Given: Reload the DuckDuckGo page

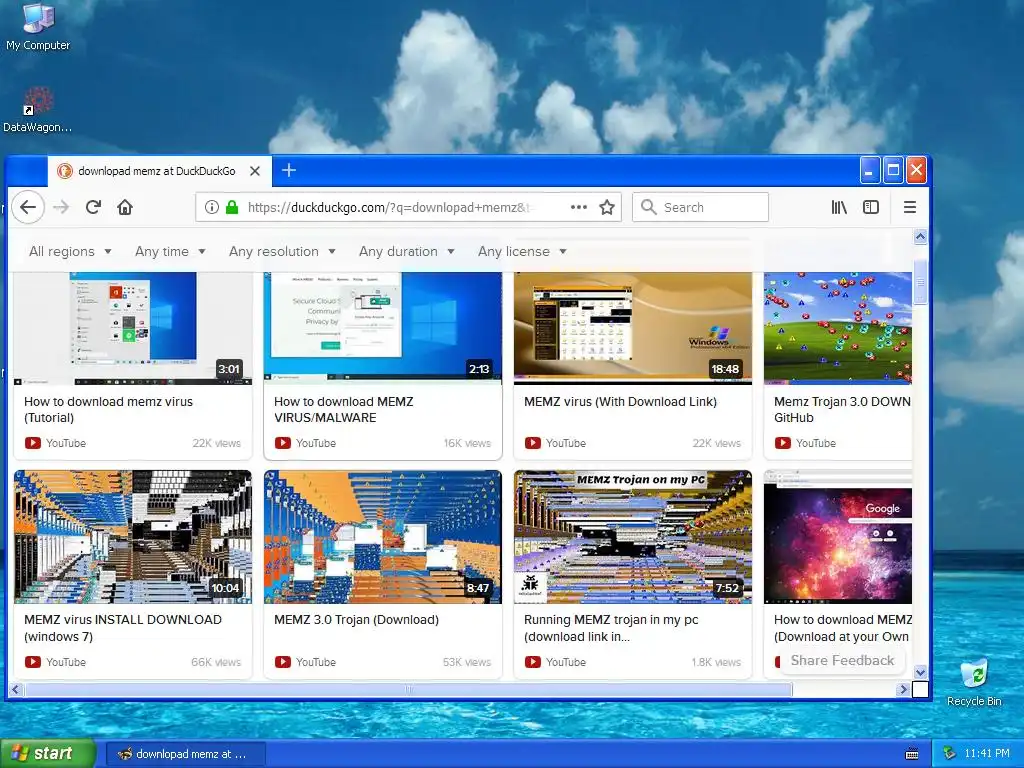Looking at the screenshot, I should click(x=93, y=208).
